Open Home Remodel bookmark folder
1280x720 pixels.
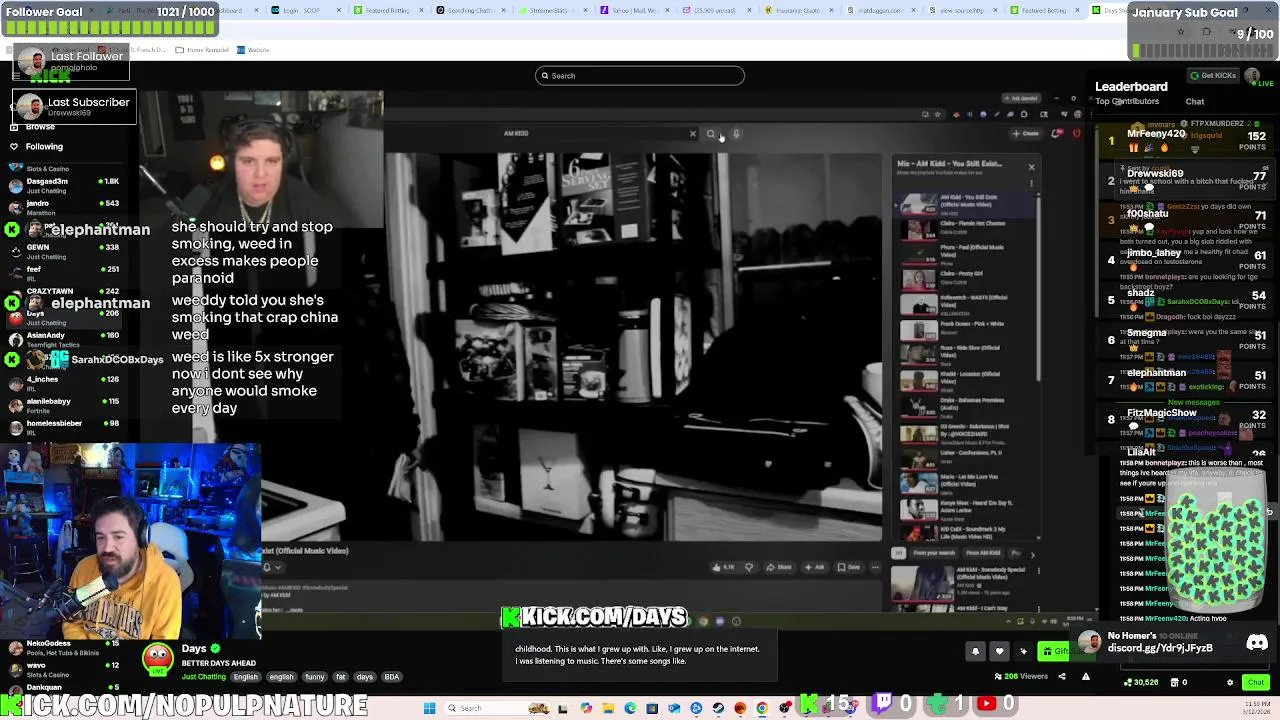pos(203,50)
